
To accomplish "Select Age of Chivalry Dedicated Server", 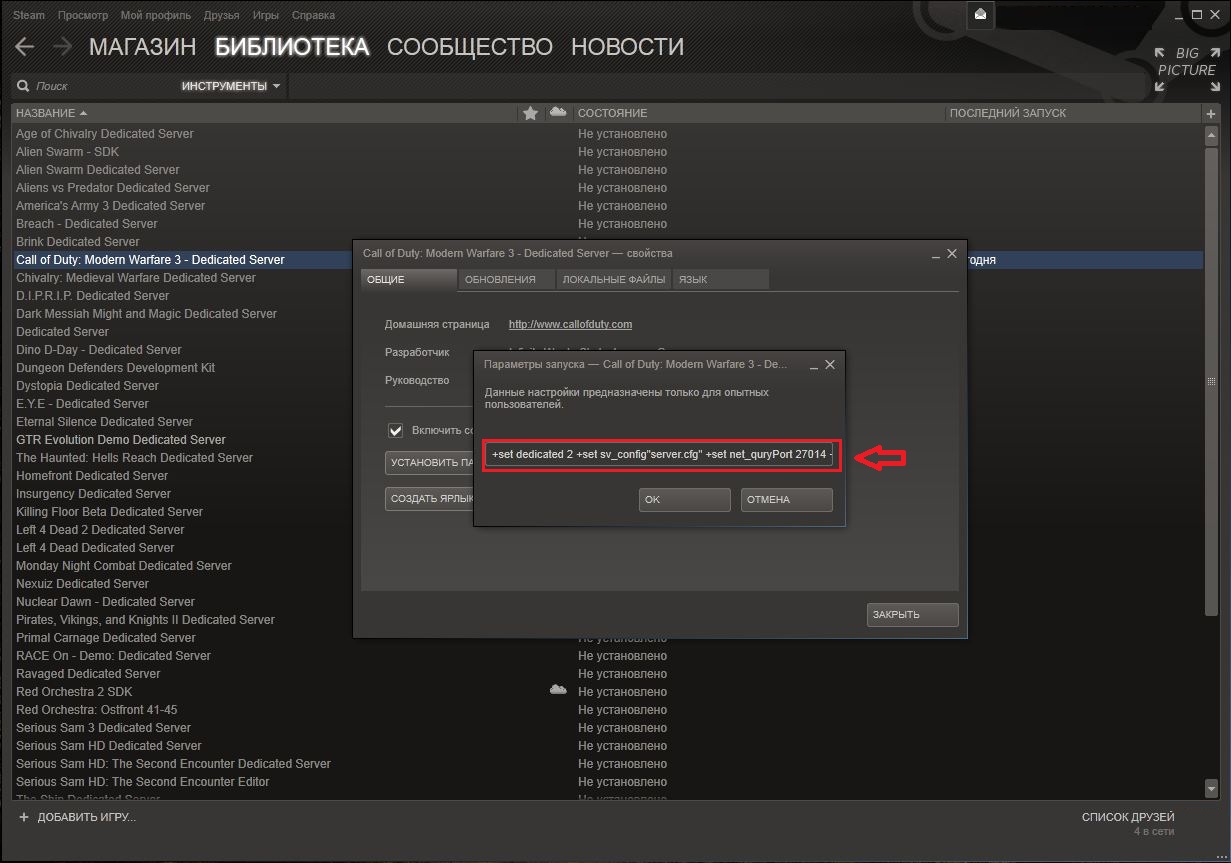I will tap(105, 134).
